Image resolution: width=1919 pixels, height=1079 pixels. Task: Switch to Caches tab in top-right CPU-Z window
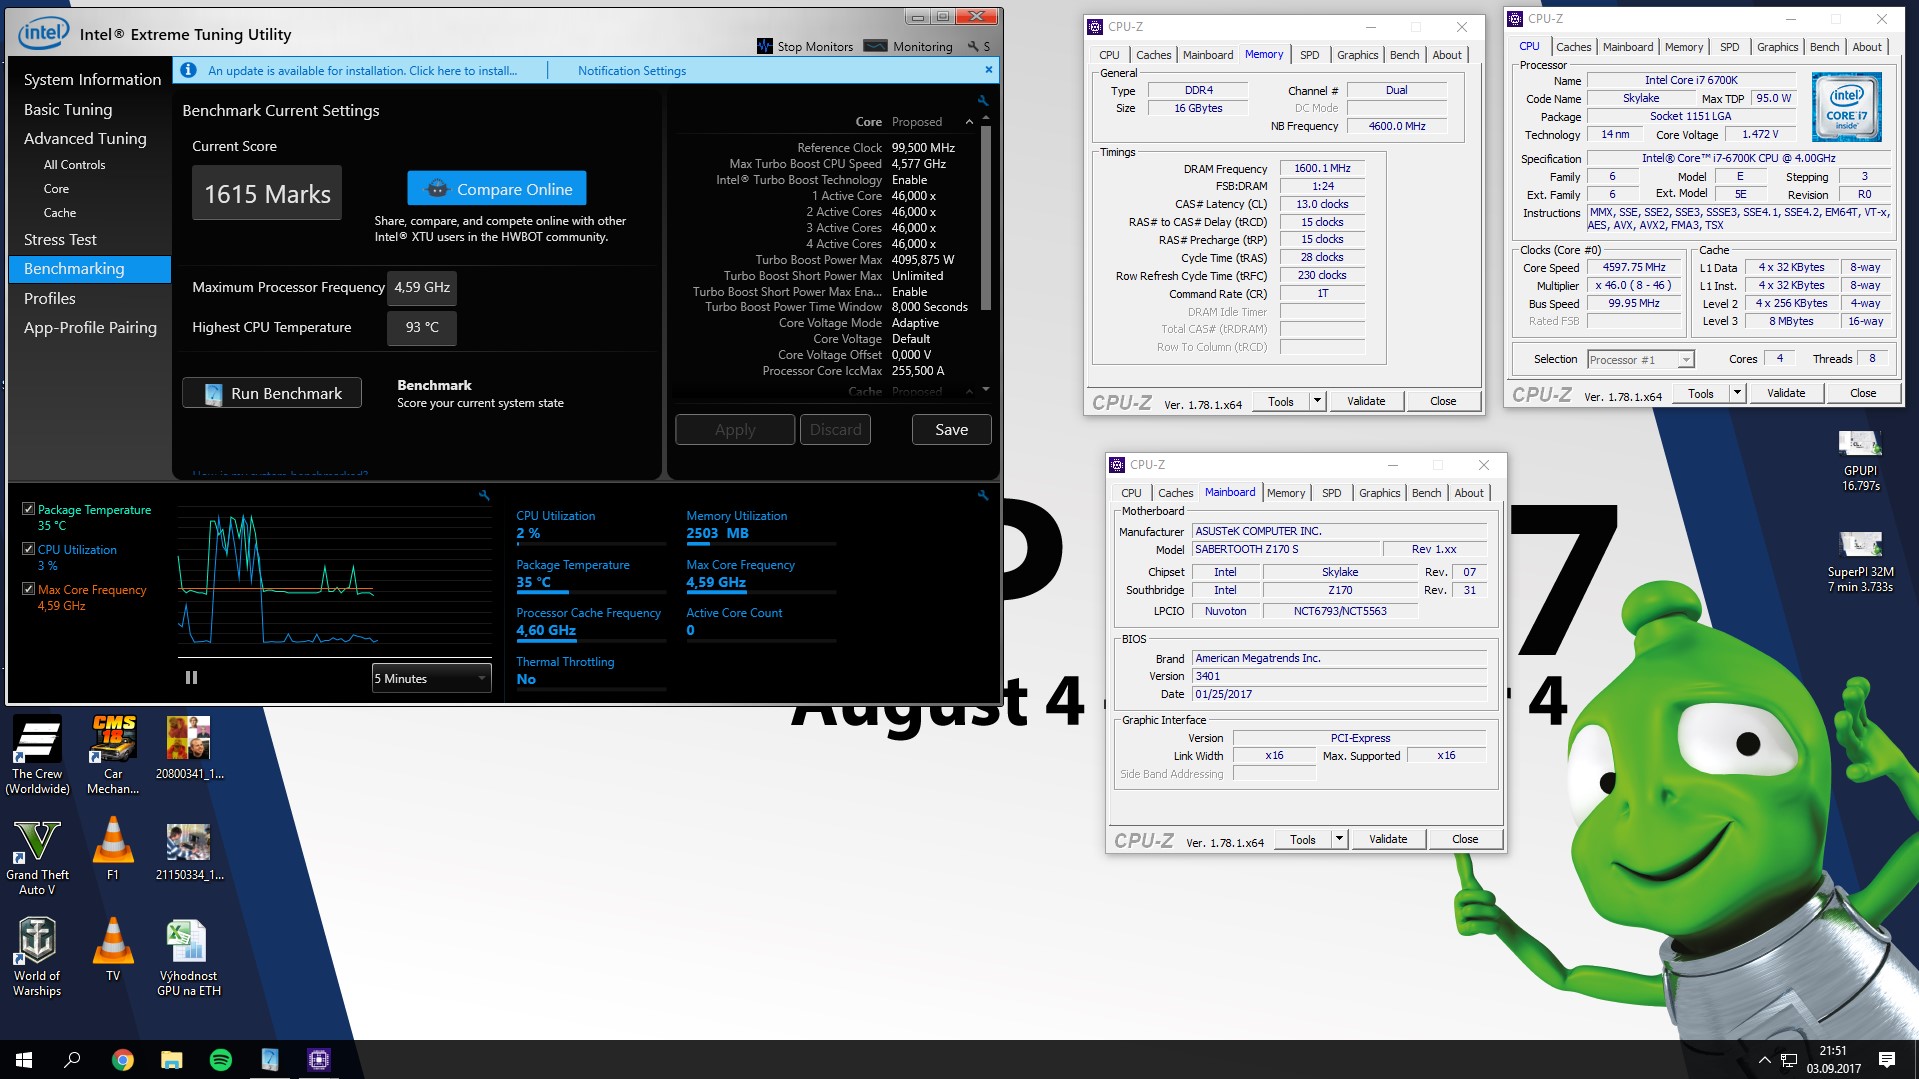click(1573, 47)
